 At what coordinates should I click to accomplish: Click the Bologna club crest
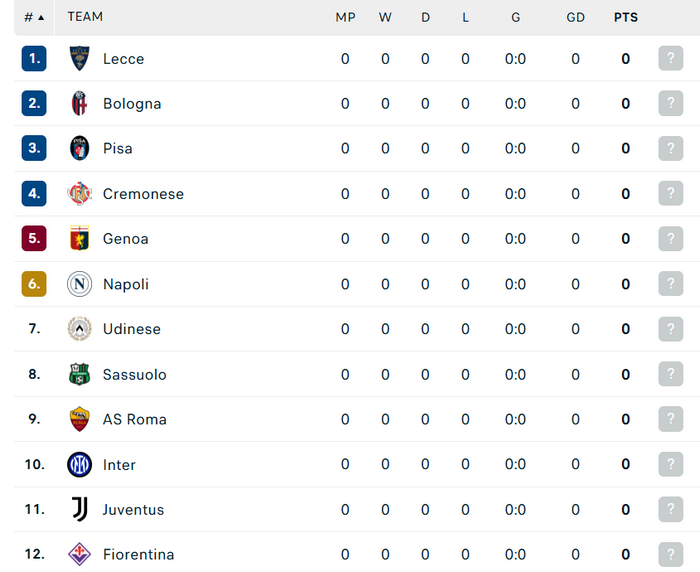pyautogui.click(x=79, y=104)
